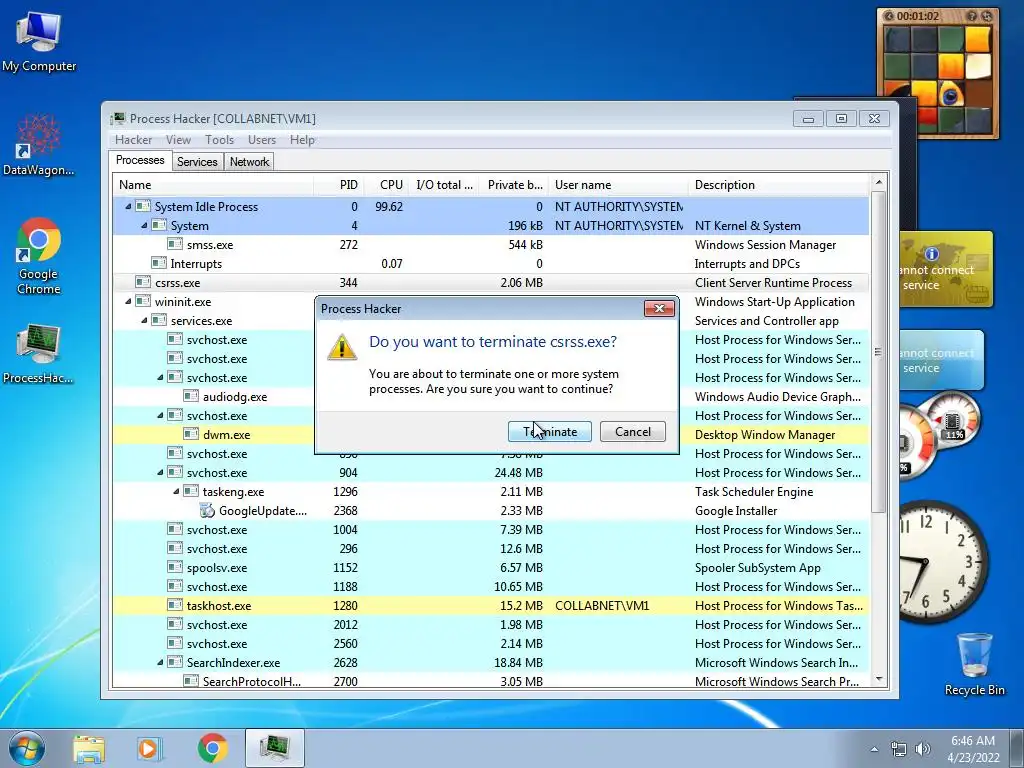Select the GoogleUpdate process row
The height and width of the screenshot is (768, 1024).
(x=491, y=511)
